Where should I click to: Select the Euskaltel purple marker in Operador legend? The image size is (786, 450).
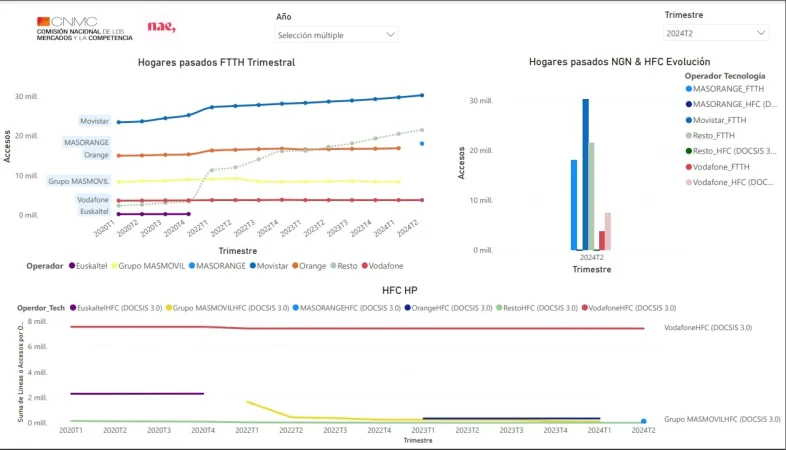(x=73, y=266)
